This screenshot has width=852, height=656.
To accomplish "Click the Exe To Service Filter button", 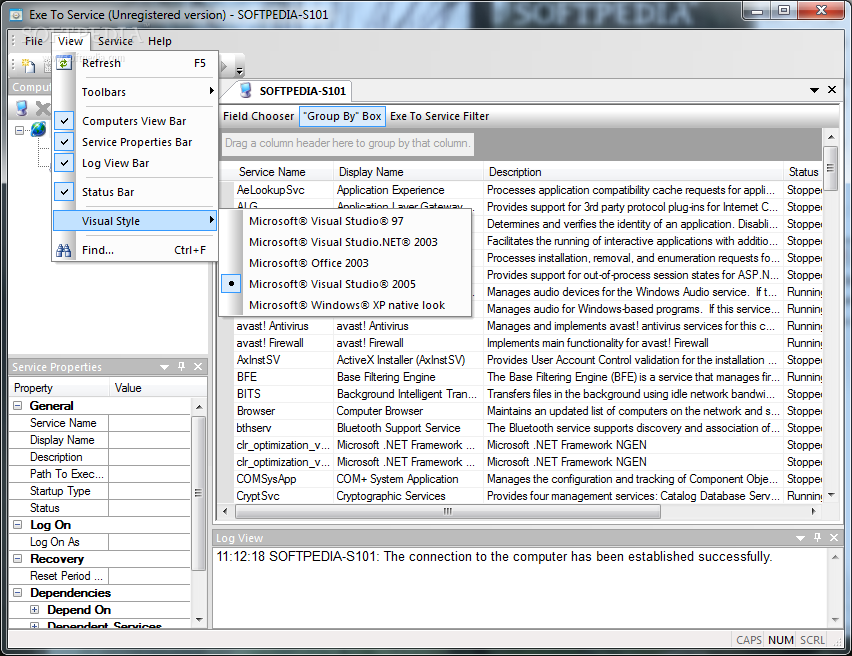I will point(440,116).
